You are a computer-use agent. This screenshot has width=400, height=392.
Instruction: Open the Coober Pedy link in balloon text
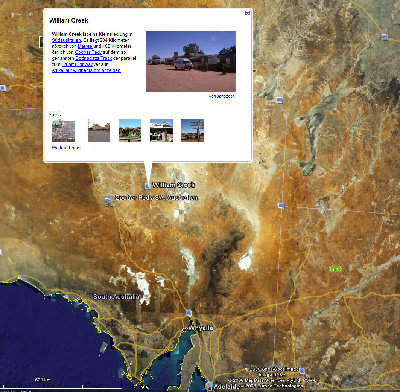pos(88,52)
